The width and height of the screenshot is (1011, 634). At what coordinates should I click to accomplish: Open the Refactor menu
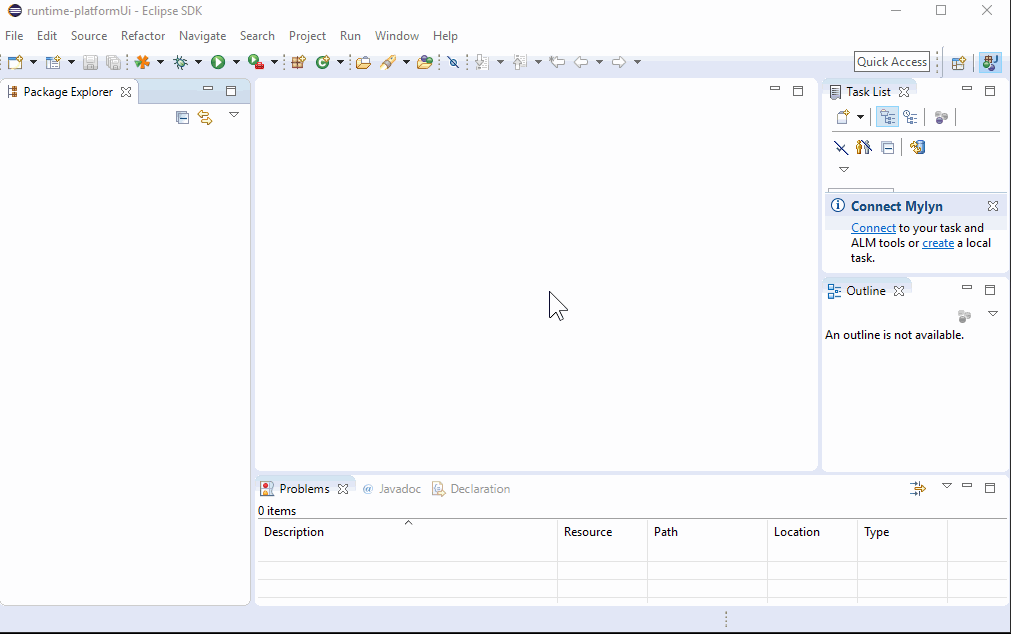pos(143,36)
